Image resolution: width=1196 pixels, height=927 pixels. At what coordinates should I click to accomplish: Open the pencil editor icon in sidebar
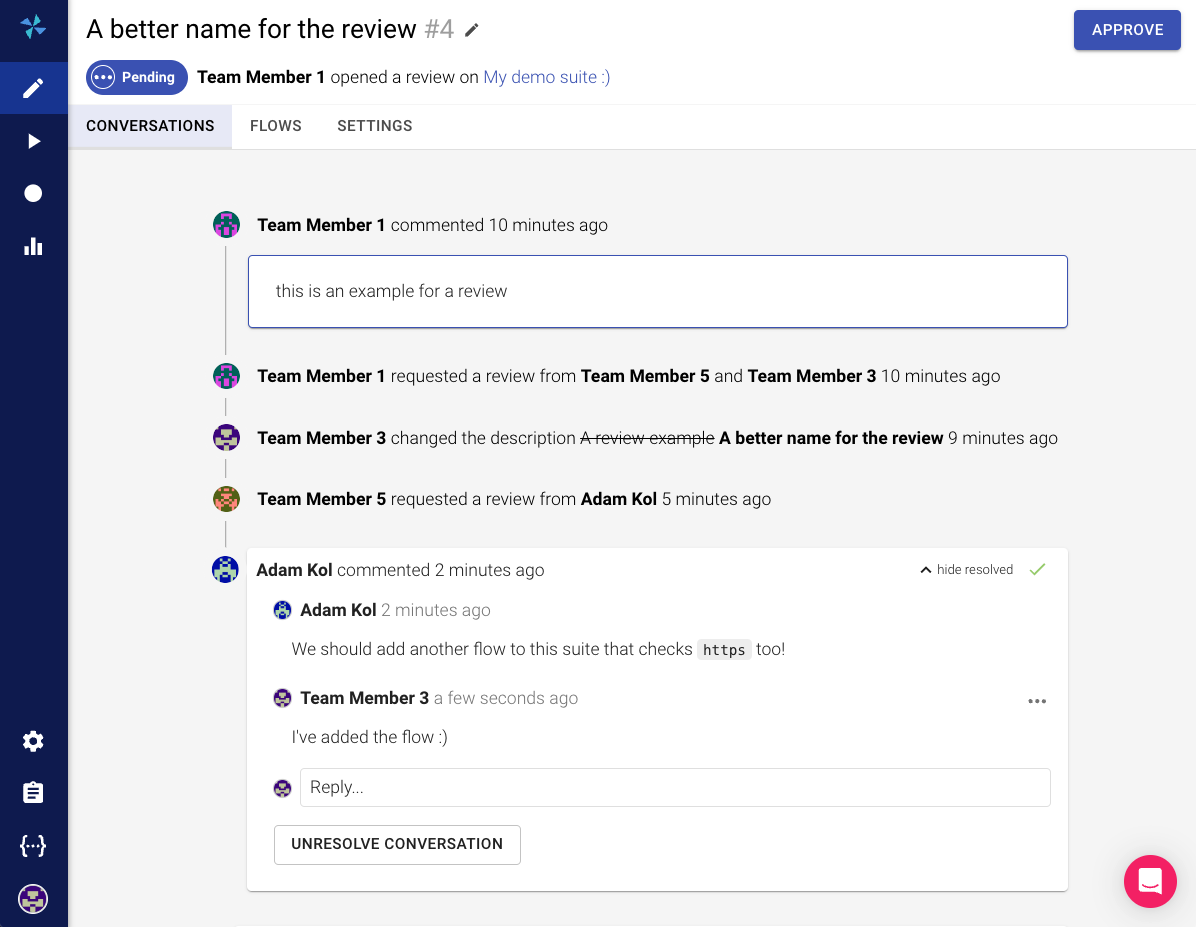pos(33,89)
